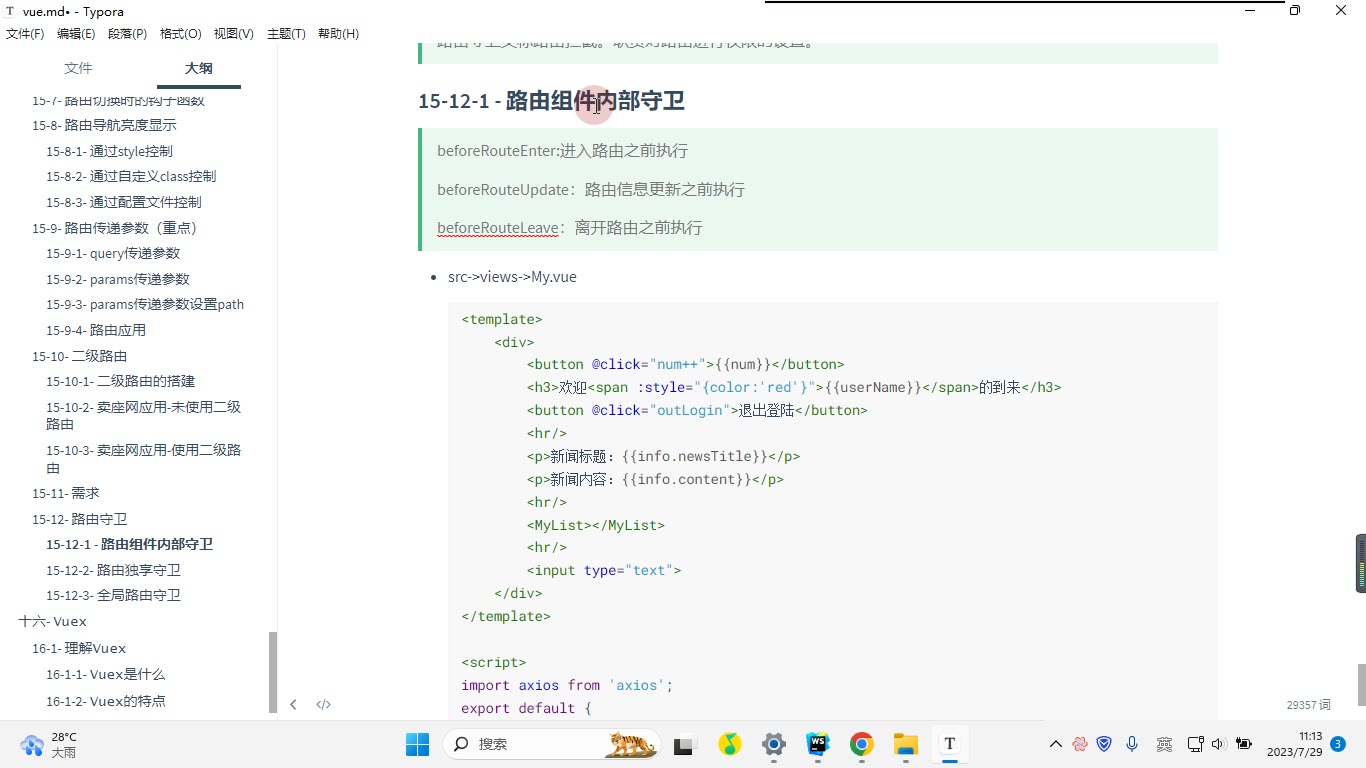
Task: Click the input method tray icon
Action: tap(1164, 744)
